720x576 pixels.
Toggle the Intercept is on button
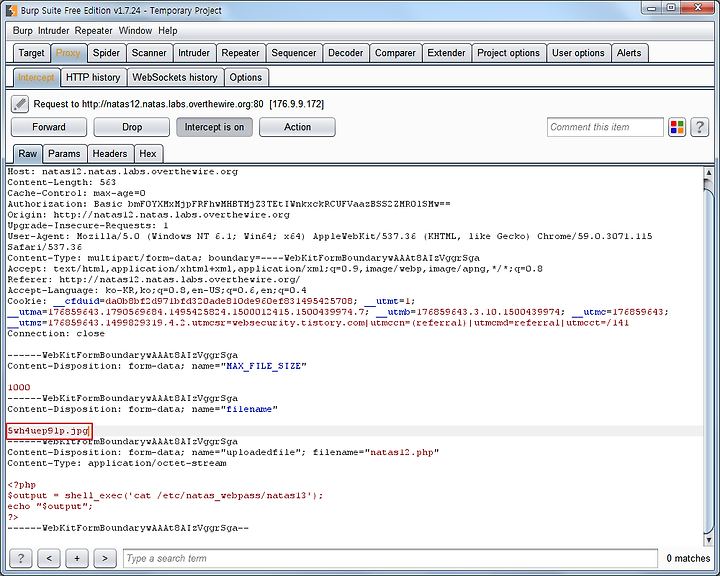coord(214,127)
